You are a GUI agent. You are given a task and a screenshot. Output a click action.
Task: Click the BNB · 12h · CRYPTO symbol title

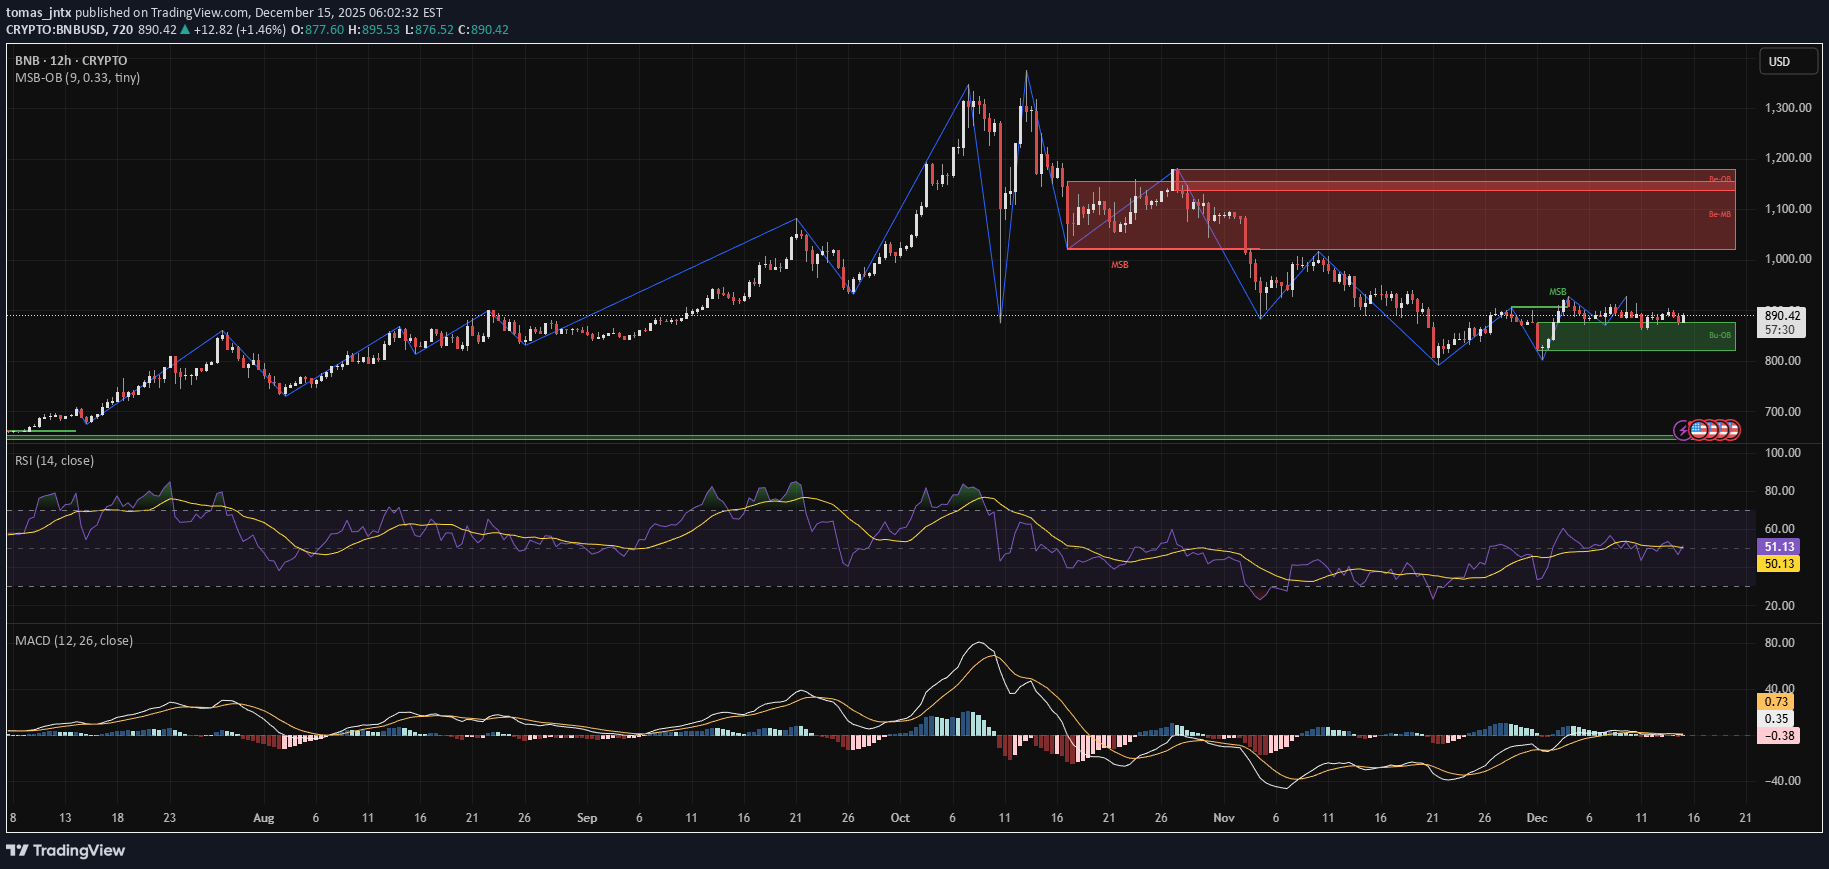point(71,61)
